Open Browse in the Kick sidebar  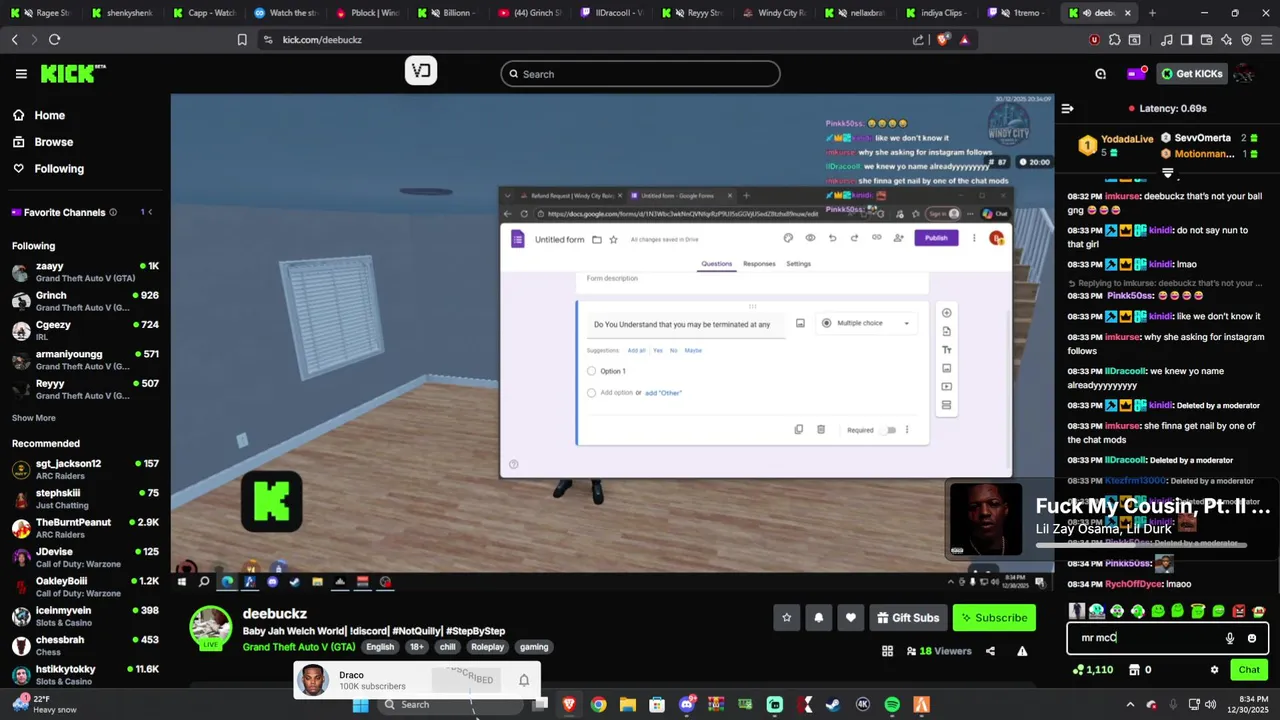(43, 142)
